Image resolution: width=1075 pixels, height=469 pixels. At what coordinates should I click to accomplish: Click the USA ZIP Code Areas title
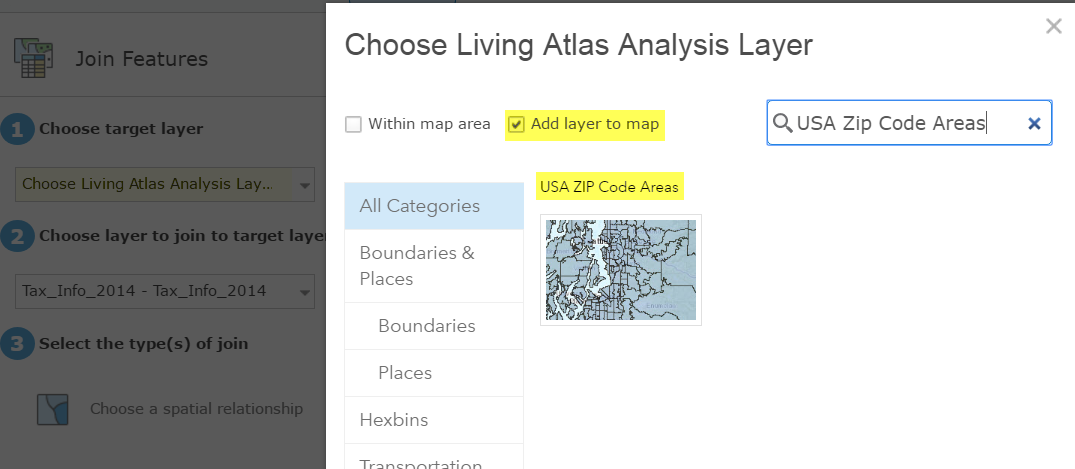point(609,187)
